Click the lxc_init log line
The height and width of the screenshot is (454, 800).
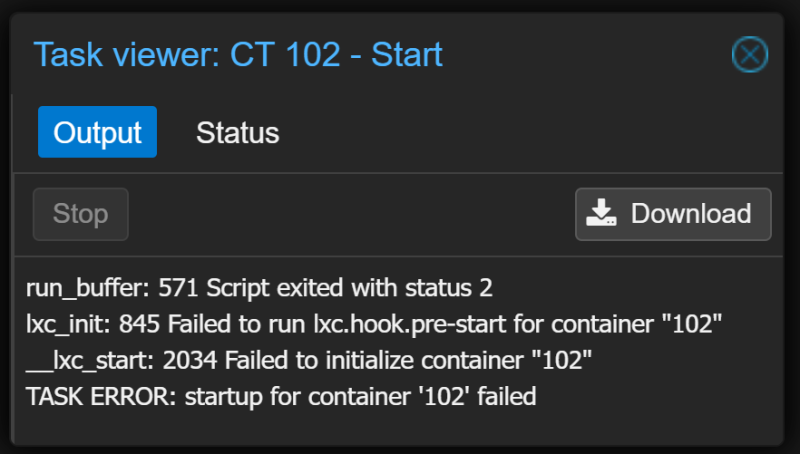(374, 324)
